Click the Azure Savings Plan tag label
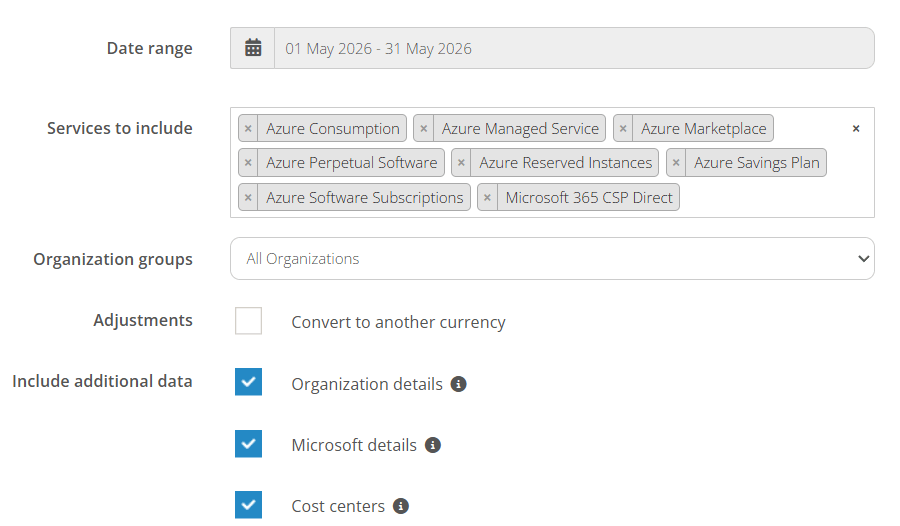Viewport: 900px width, 526px height. coord(757,163)
